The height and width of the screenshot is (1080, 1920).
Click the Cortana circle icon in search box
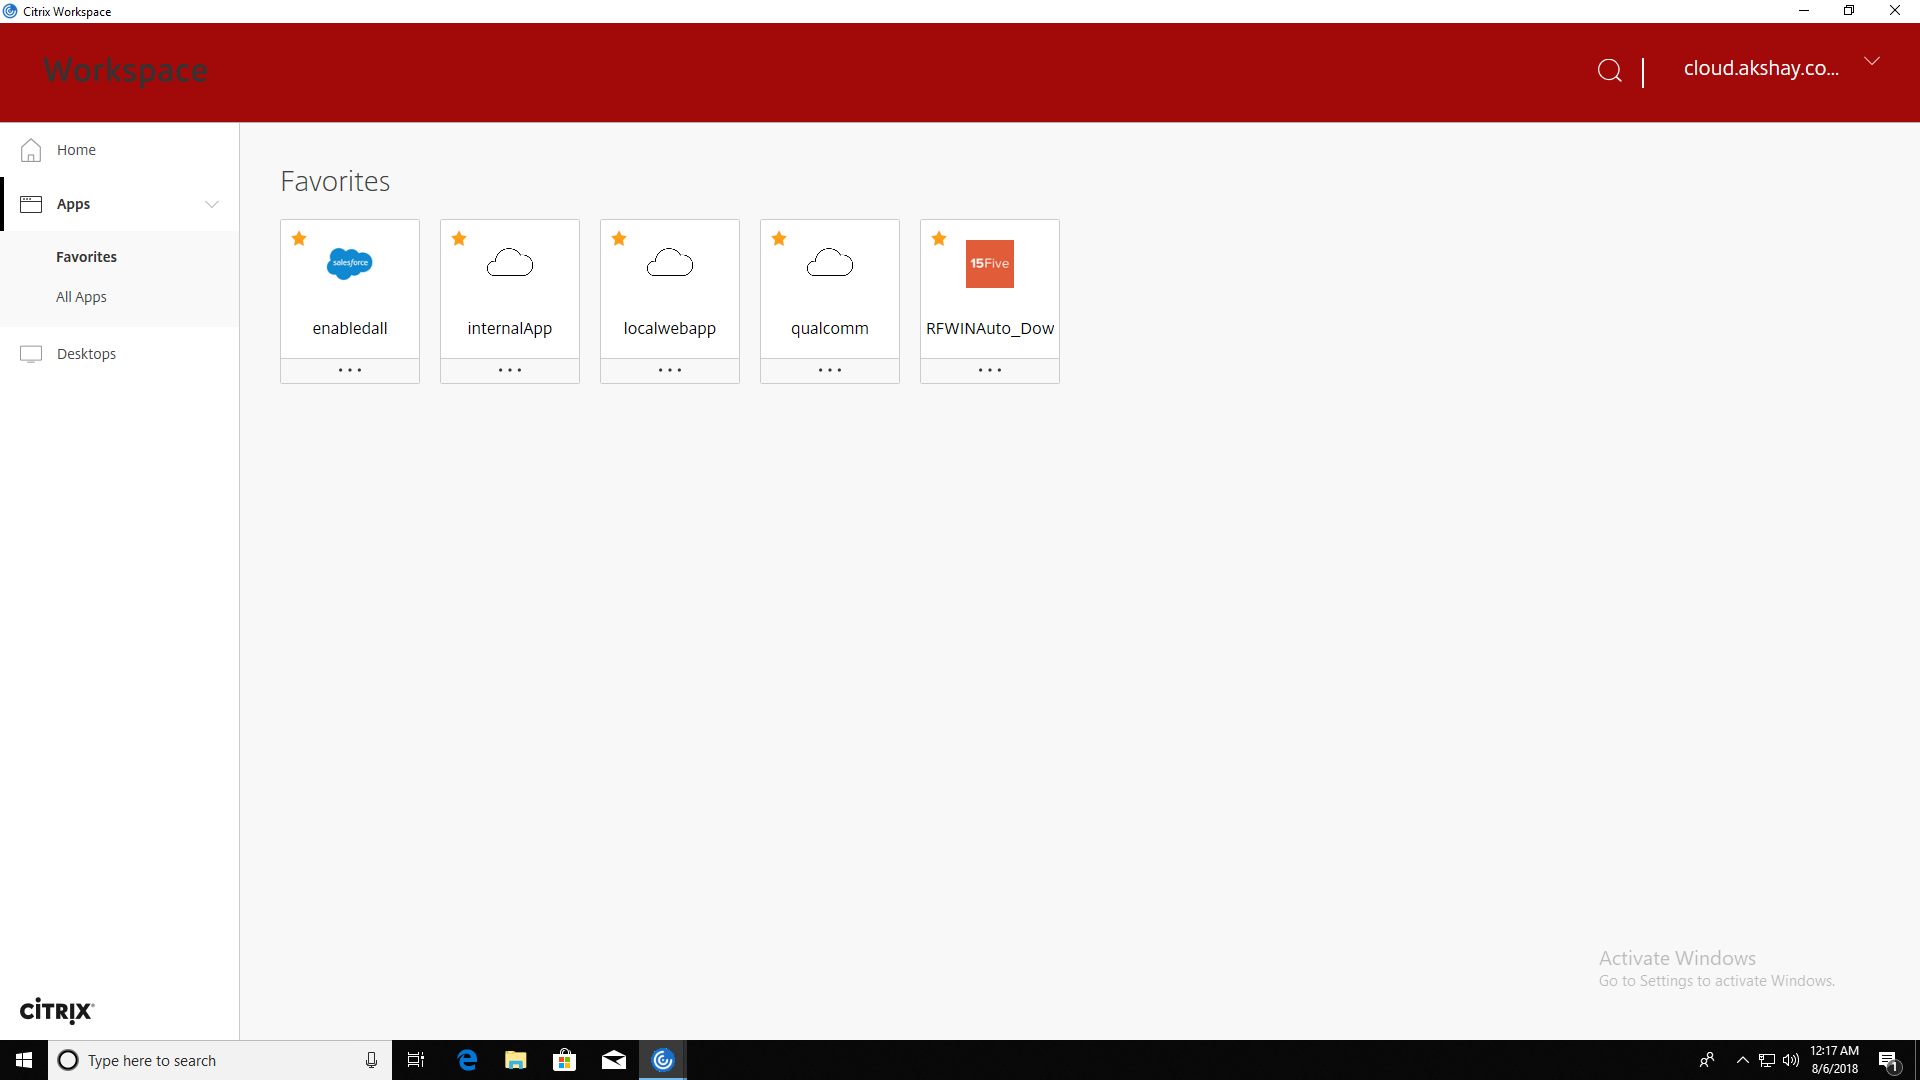coord(68,1060)
